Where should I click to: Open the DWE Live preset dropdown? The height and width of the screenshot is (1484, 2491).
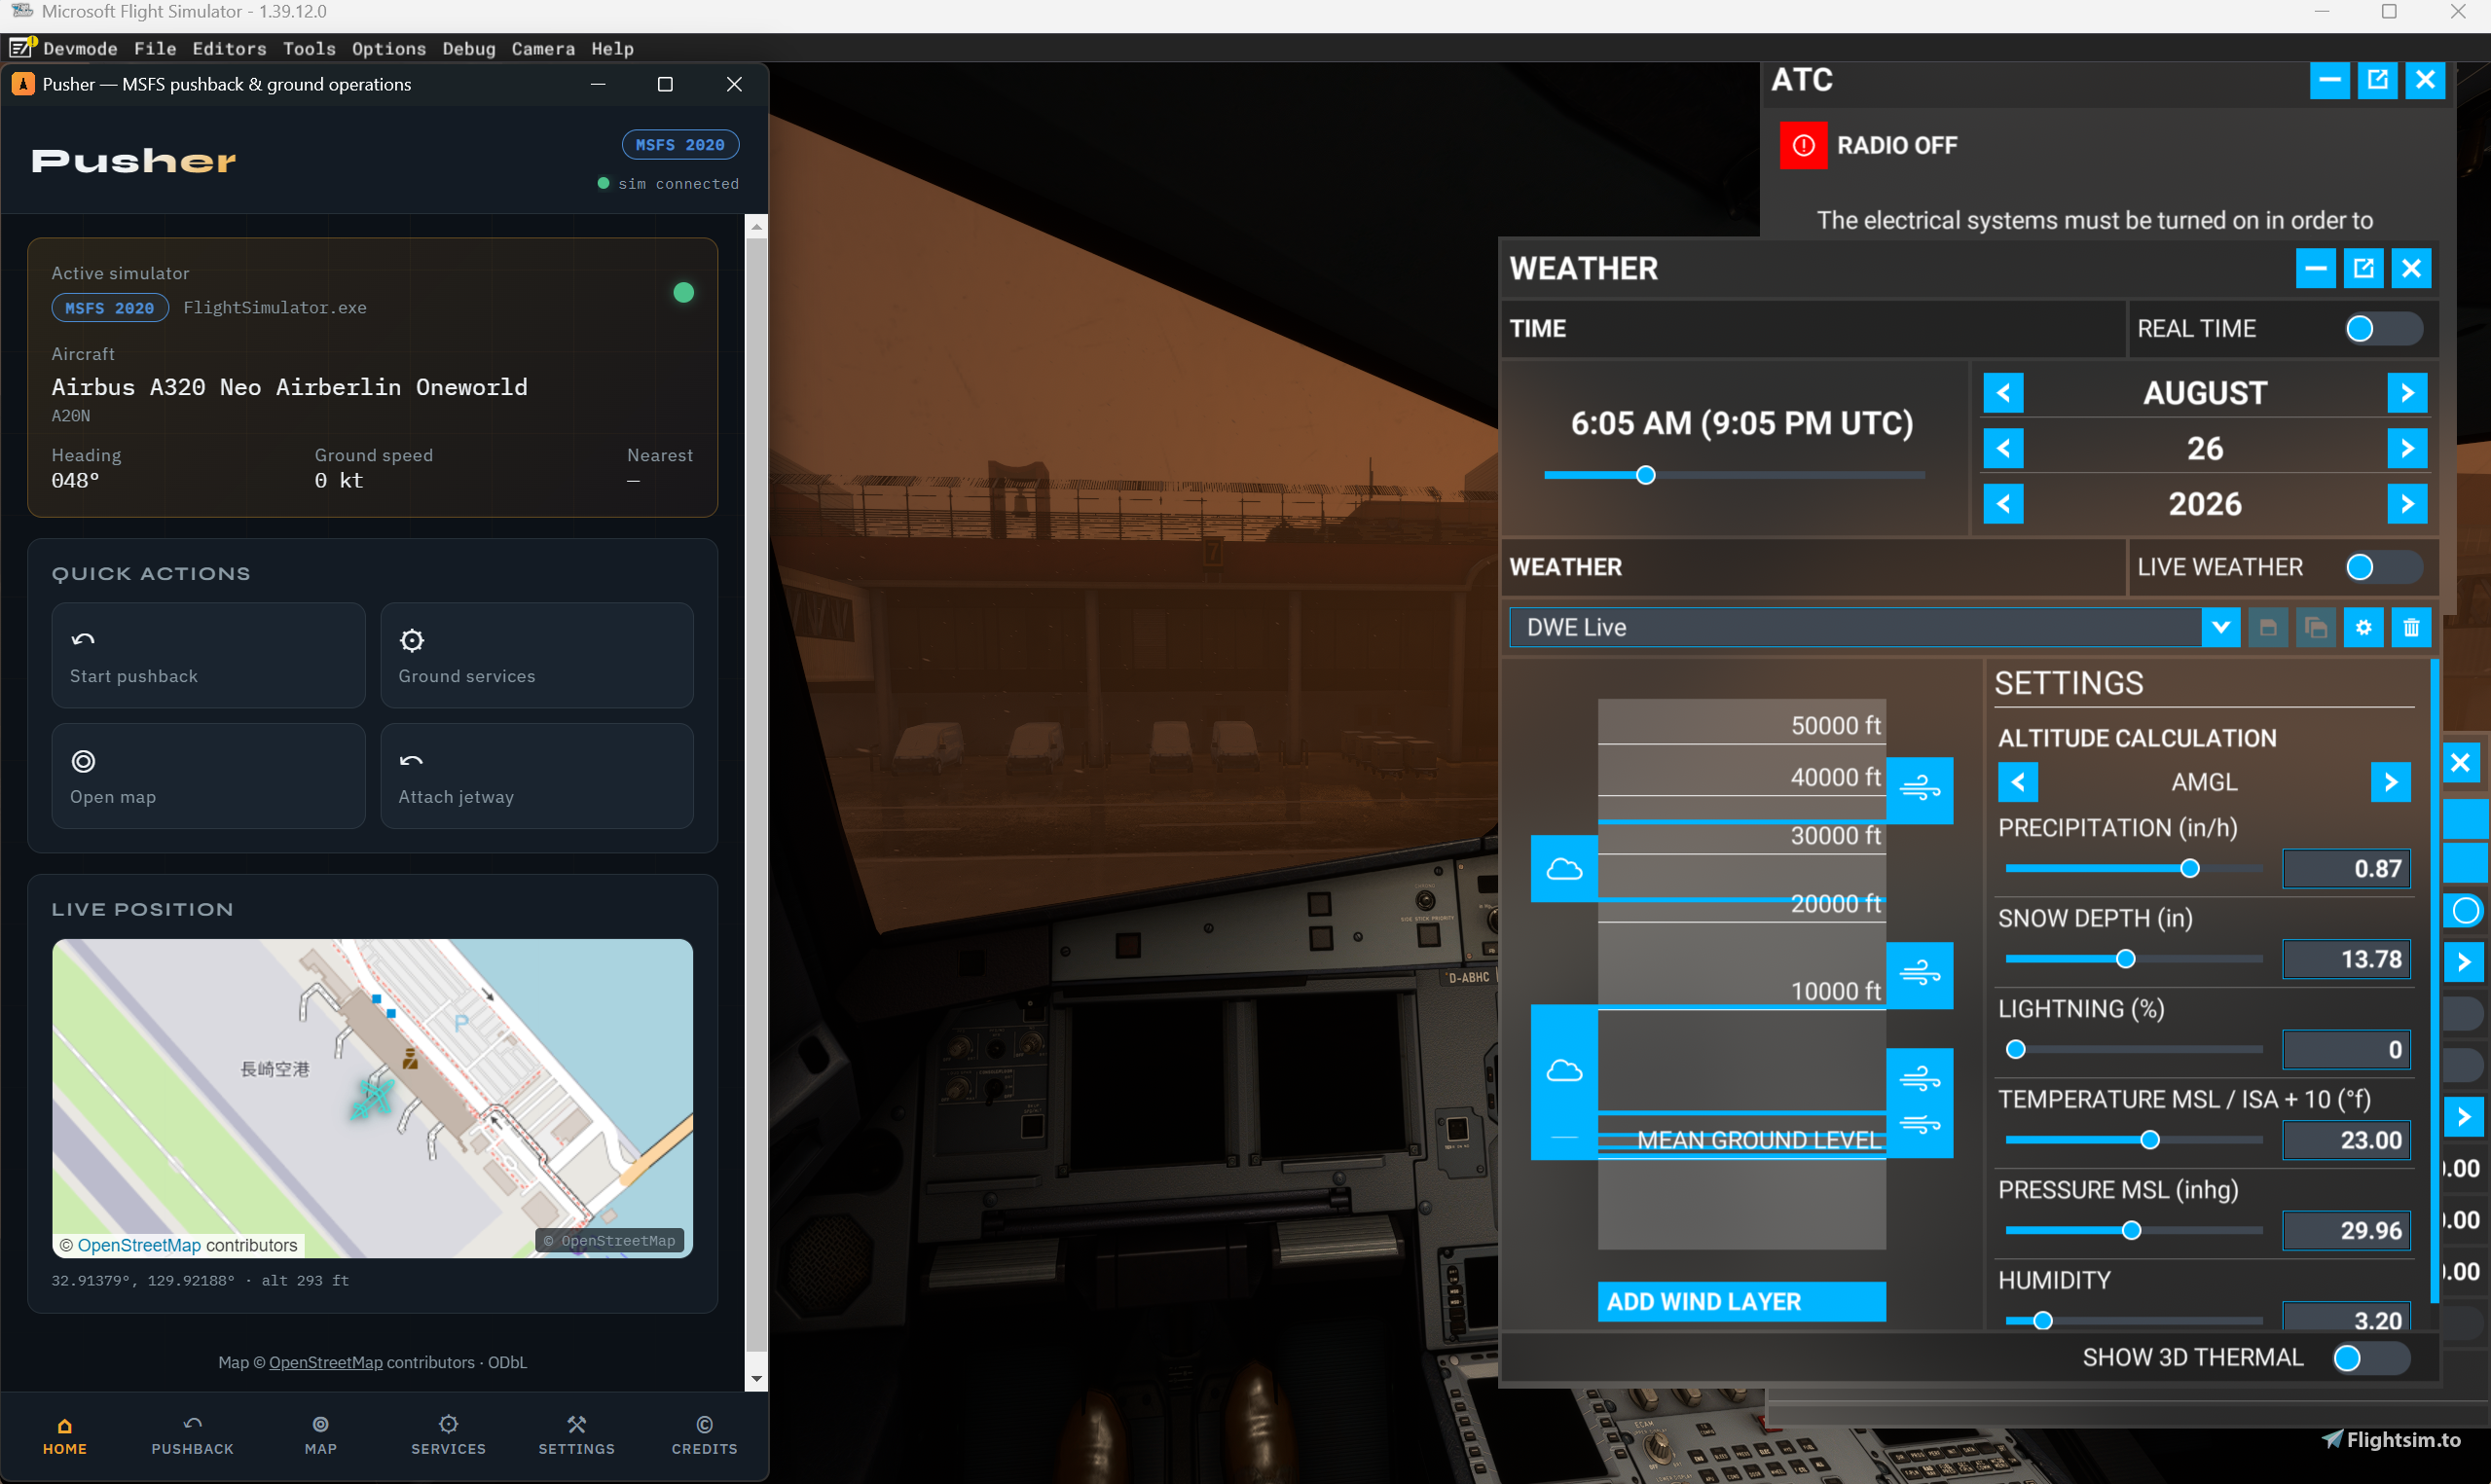(x=2220, y=628)
